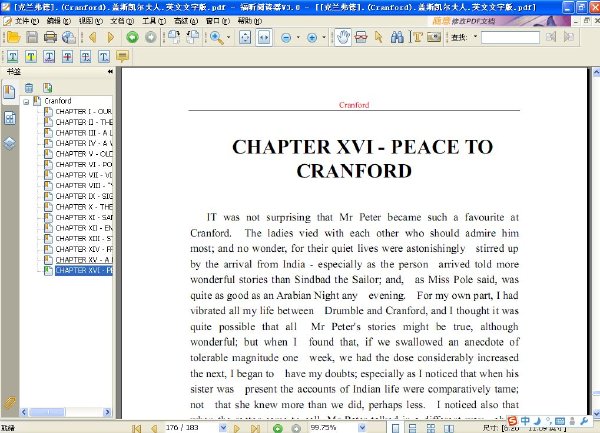Switch to single page layout in the status bar
The height and width of the screenshot is (433, 600).
tap(395, 428)
